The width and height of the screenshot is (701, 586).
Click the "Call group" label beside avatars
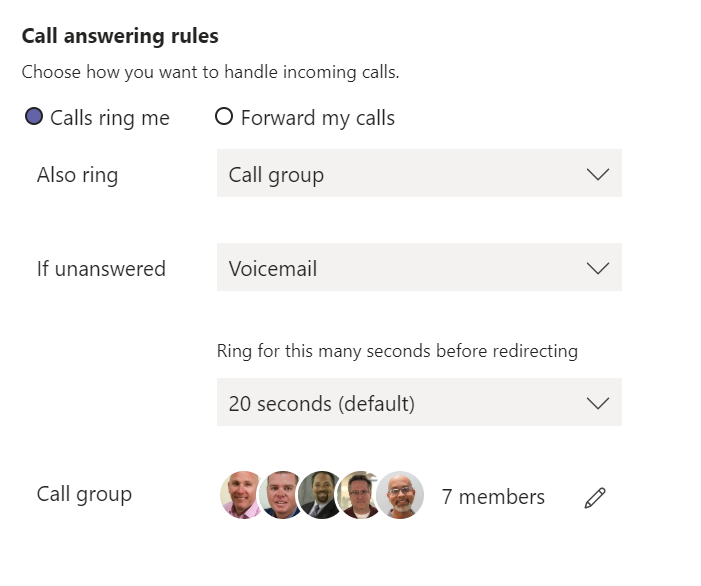tap(84, 494)
